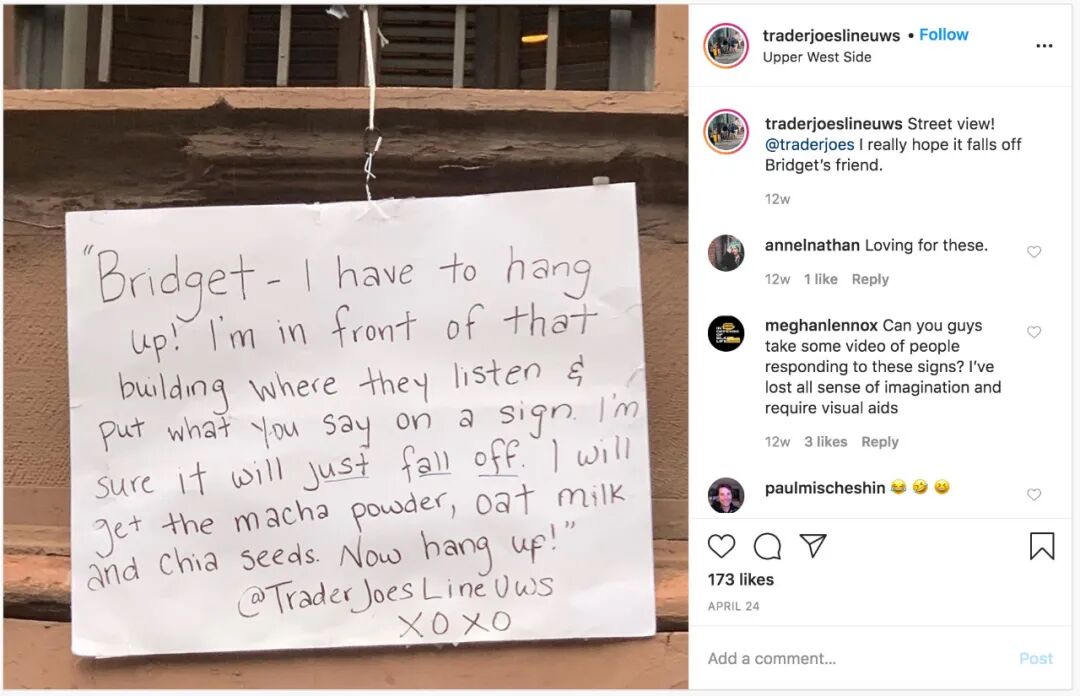Reply to meghanlennox's comment

pos(880,442)
